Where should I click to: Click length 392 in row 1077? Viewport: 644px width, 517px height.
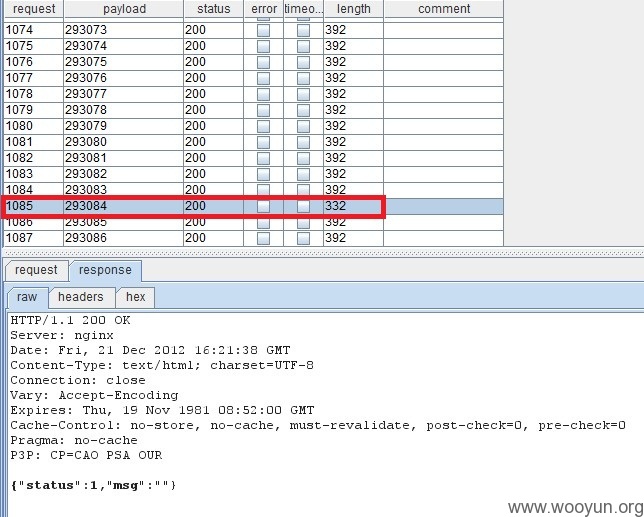(354, 78)
